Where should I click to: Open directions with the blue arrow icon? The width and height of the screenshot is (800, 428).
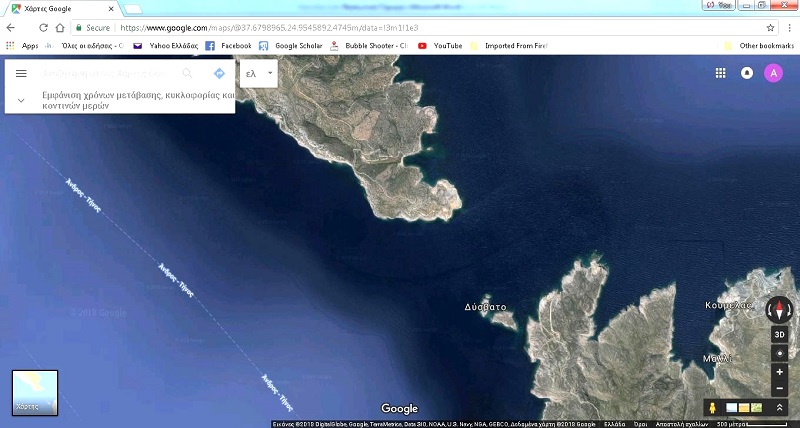tap(219, 73)
